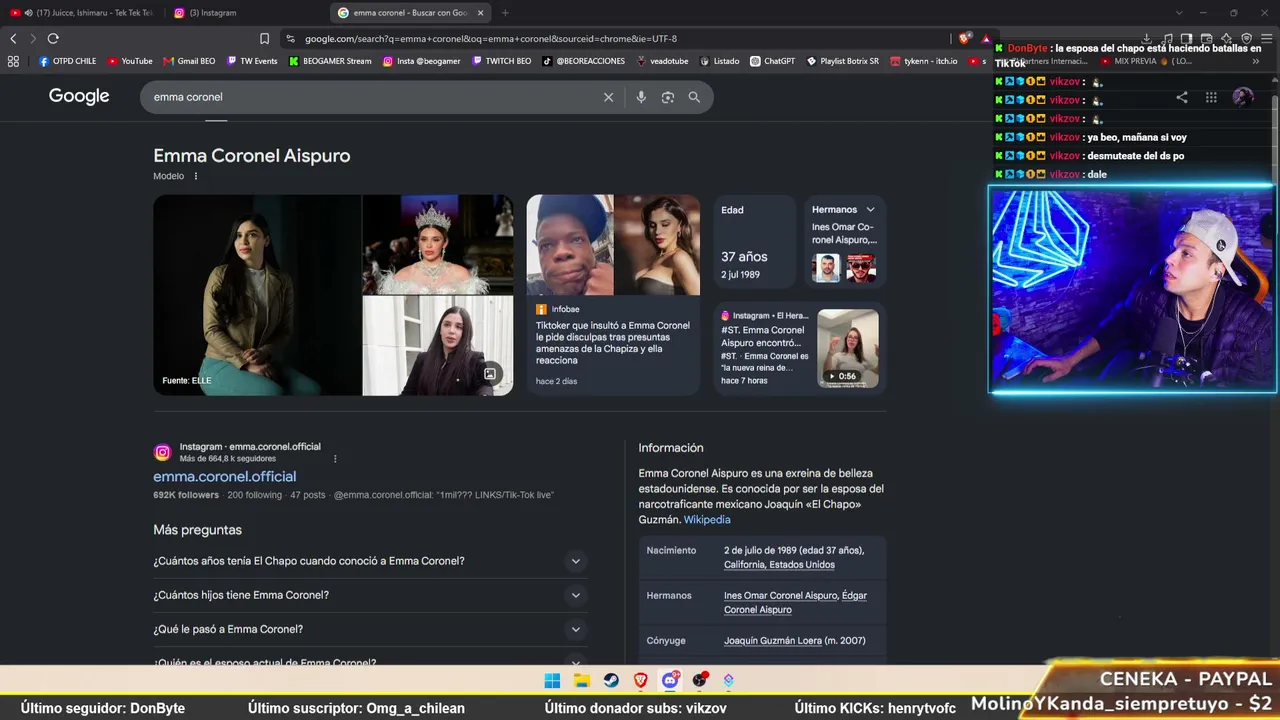The image size is (1280, 720).
Task: Expand the Hermanos dropdown card
Action: [870, 210]
